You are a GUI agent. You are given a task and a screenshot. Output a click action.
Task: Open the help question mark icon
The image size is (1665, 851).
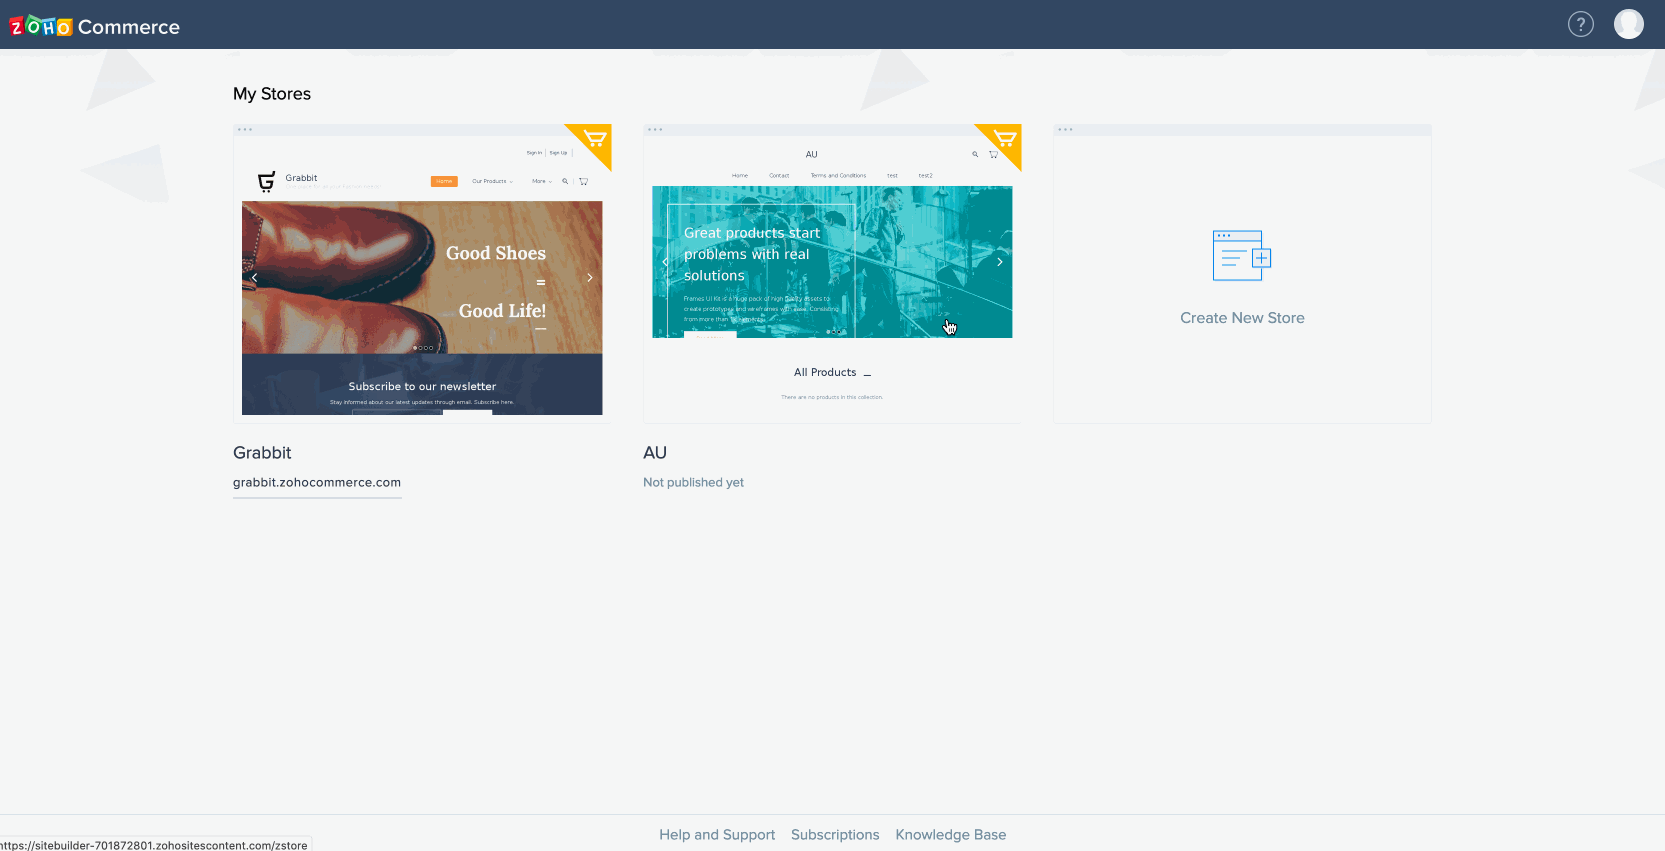pyautogui.click(x=1580, y=24)
